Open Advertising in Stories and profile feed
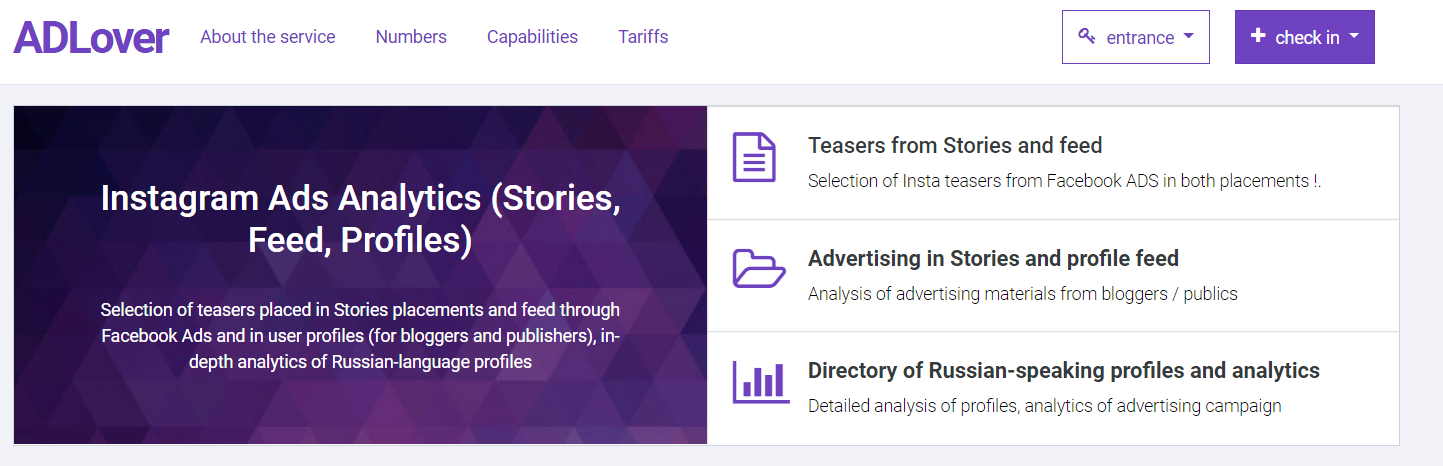Screen dimensions: 1443x466 pos(993,258)
